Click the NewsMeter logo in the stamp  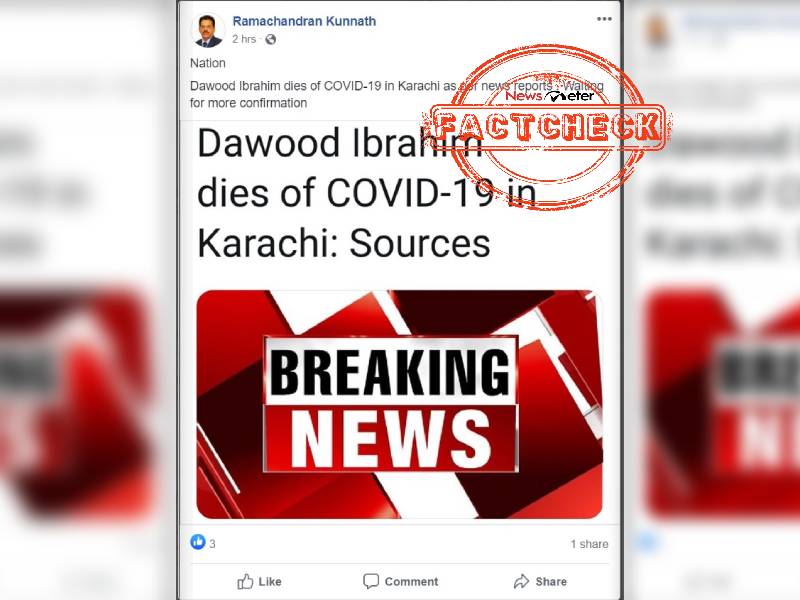pos(549,95)
